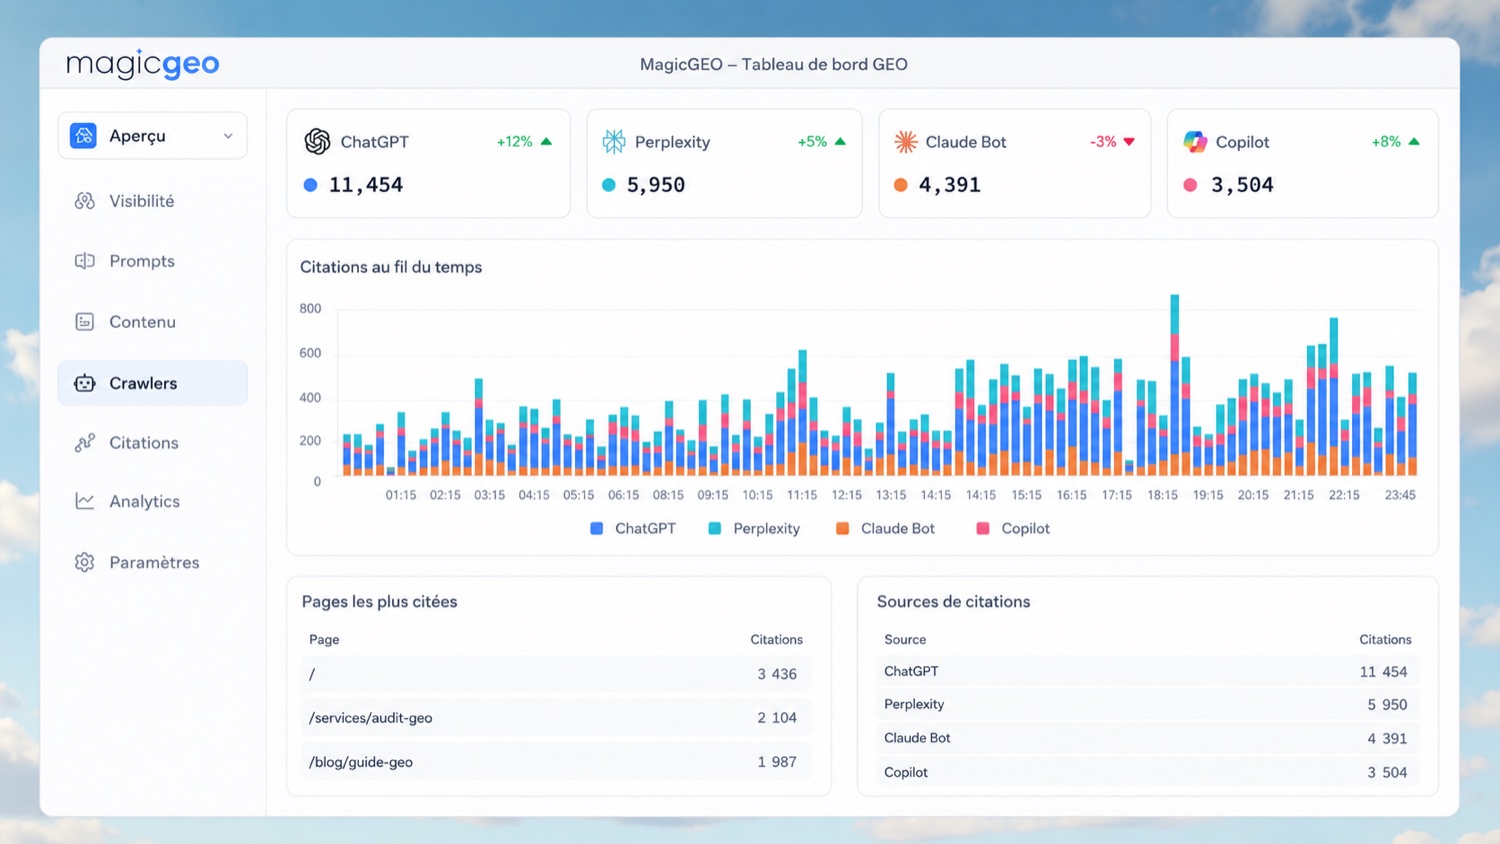Select the Perplexity source row
Screen dimensions: 1500x844
[x=1147, y=705]
